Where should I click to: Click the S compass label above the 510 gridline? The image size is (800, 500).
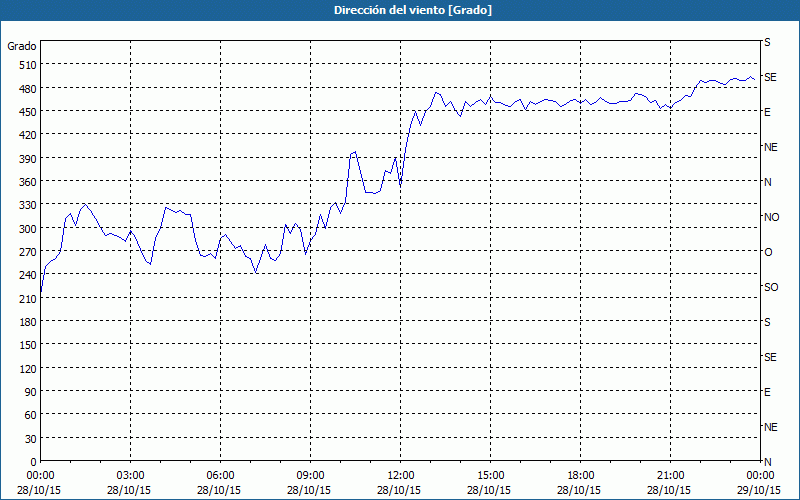[x=767, y=42]
